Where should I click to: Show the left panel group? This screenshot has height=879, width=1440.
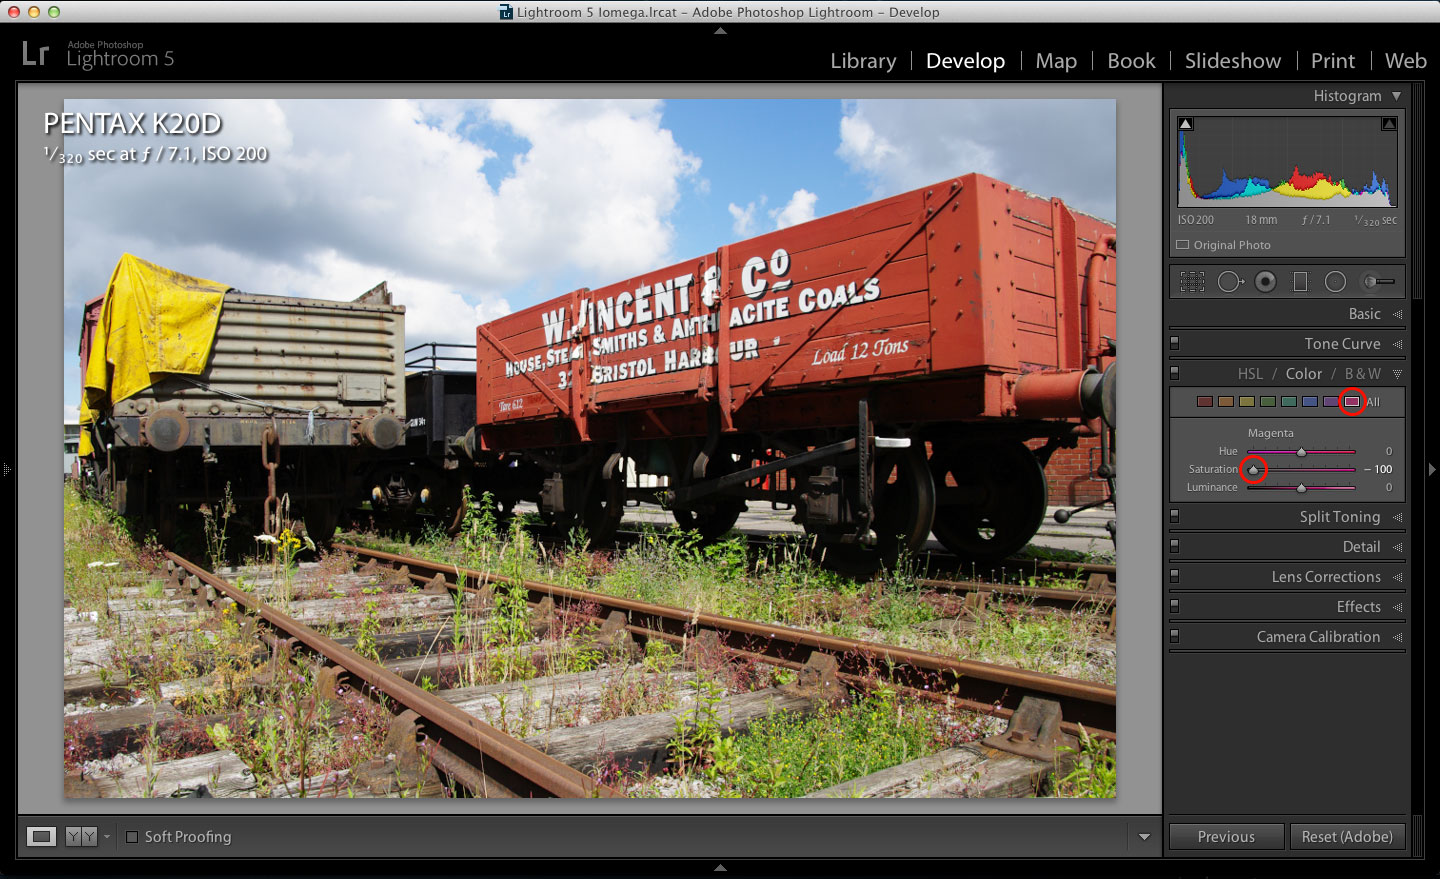[x=6, y=469]
